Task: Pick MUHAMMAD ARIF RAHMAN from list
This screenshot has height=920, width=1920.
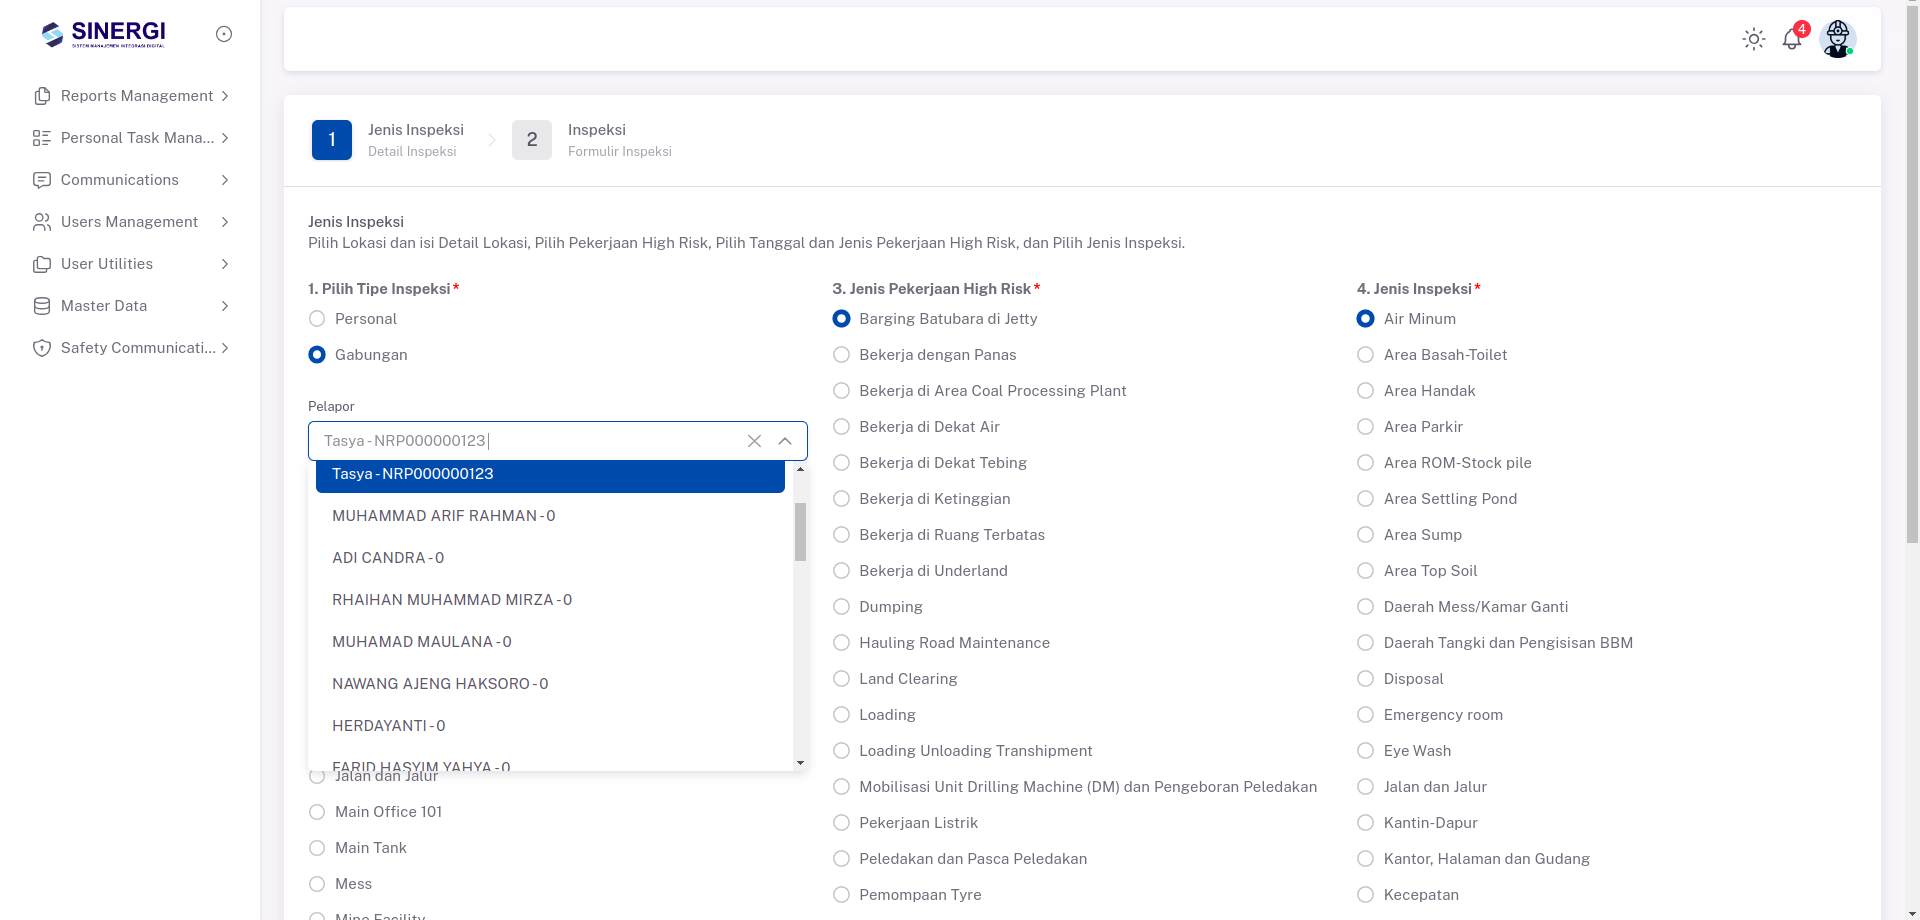Action: (550, 516)
